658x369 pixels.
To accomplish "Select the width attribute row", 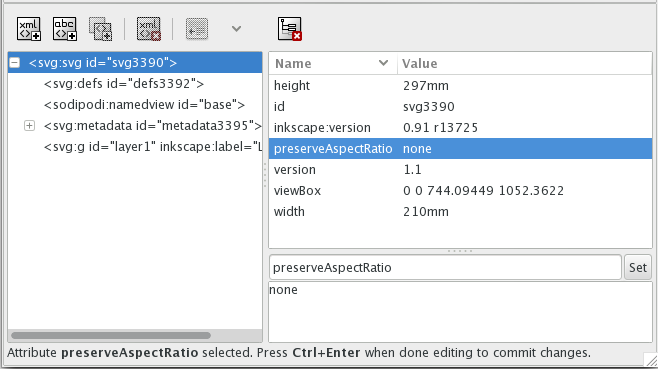I will tap(460, 212).
